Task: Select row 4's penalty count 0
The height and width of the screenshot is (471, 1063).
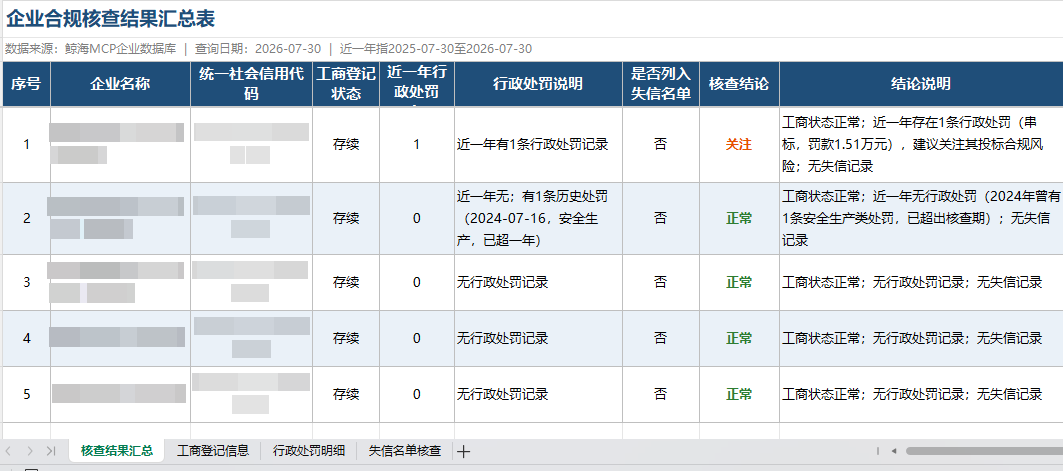Action: click(417, 338)
